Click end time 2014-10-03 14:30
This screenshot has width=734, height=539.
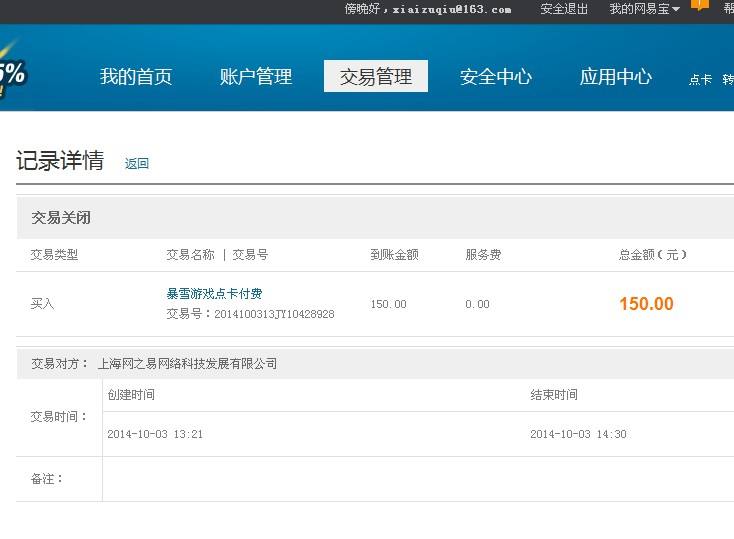[x=578, y=434]
